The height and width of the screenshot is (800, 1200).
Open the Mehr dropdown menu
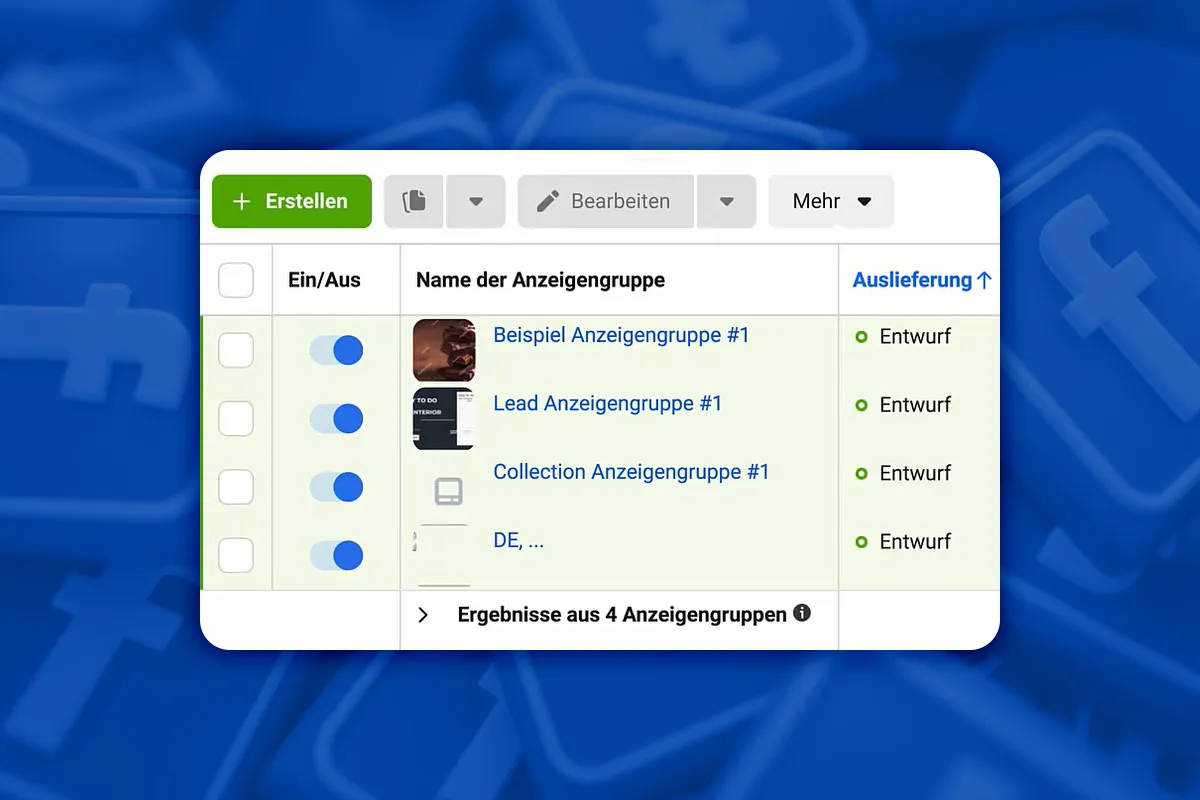tap(830, 201)
